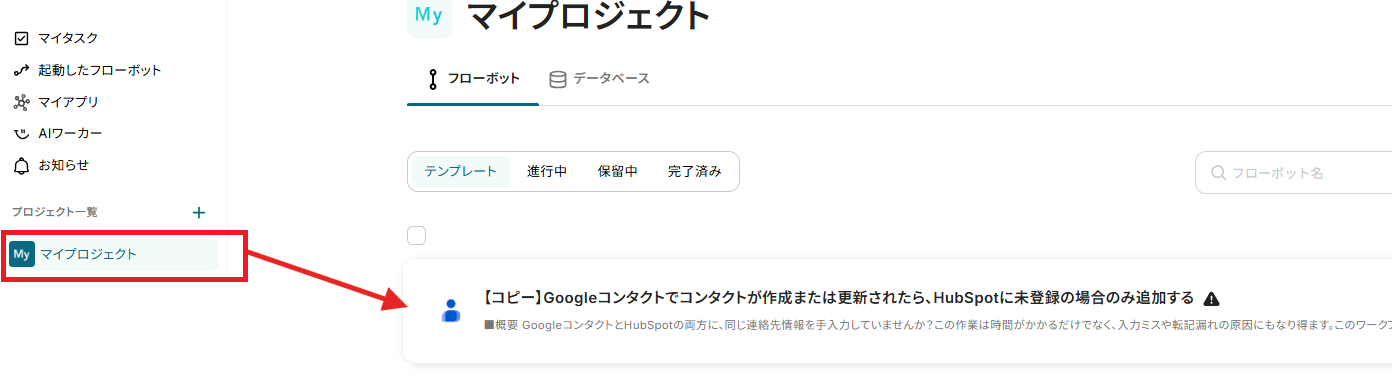
Task: Filter flowbots by 進行中
Action: [x=547, y=172]
